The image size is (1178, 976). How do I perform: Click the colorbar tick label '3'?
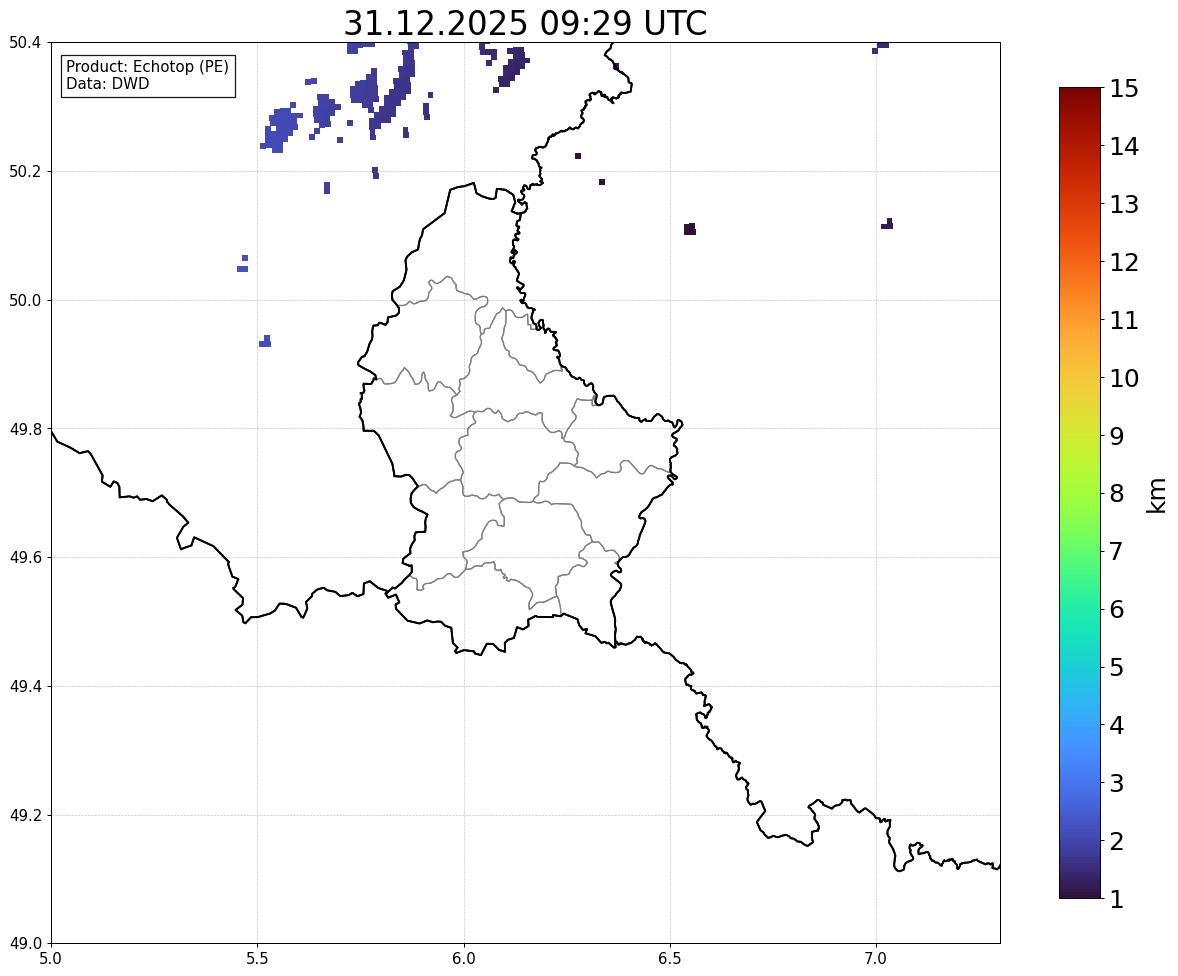point(1116,783)
